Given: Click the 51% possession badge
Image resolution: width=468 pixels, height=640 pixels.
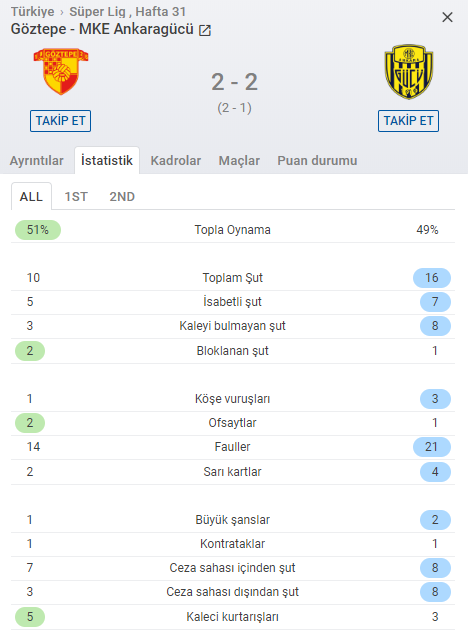Looking at the screenshot, I should click(38, 230).
